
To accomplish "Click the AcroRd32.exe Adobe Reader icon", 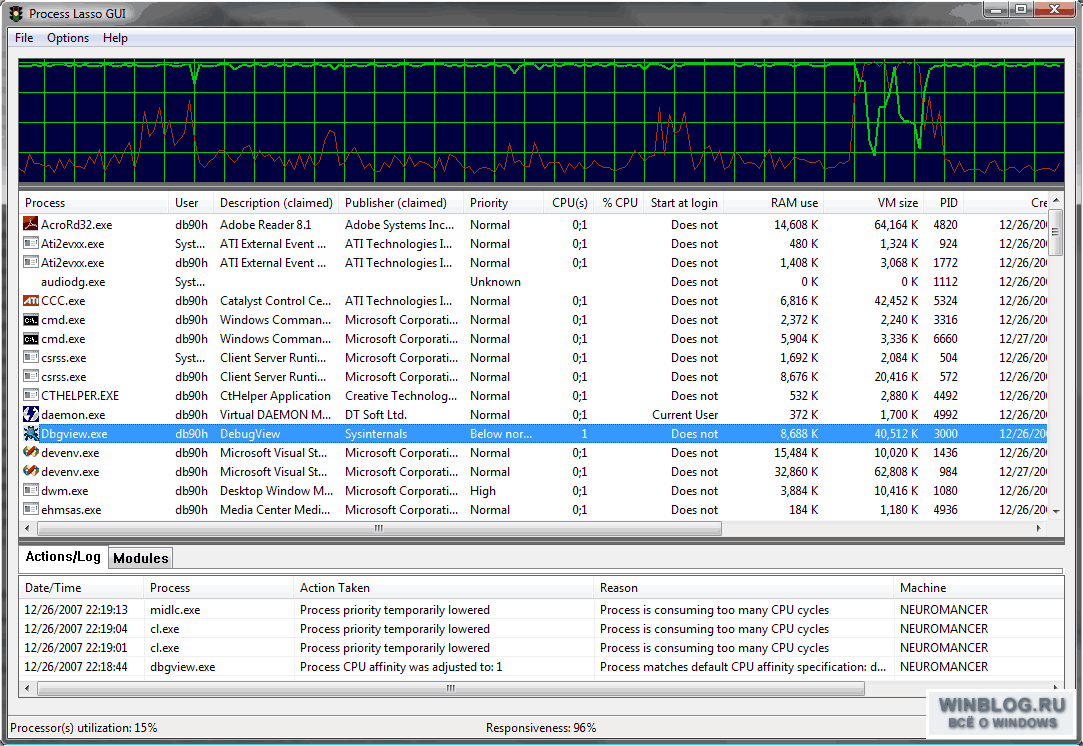I will [x=30, y=224].
